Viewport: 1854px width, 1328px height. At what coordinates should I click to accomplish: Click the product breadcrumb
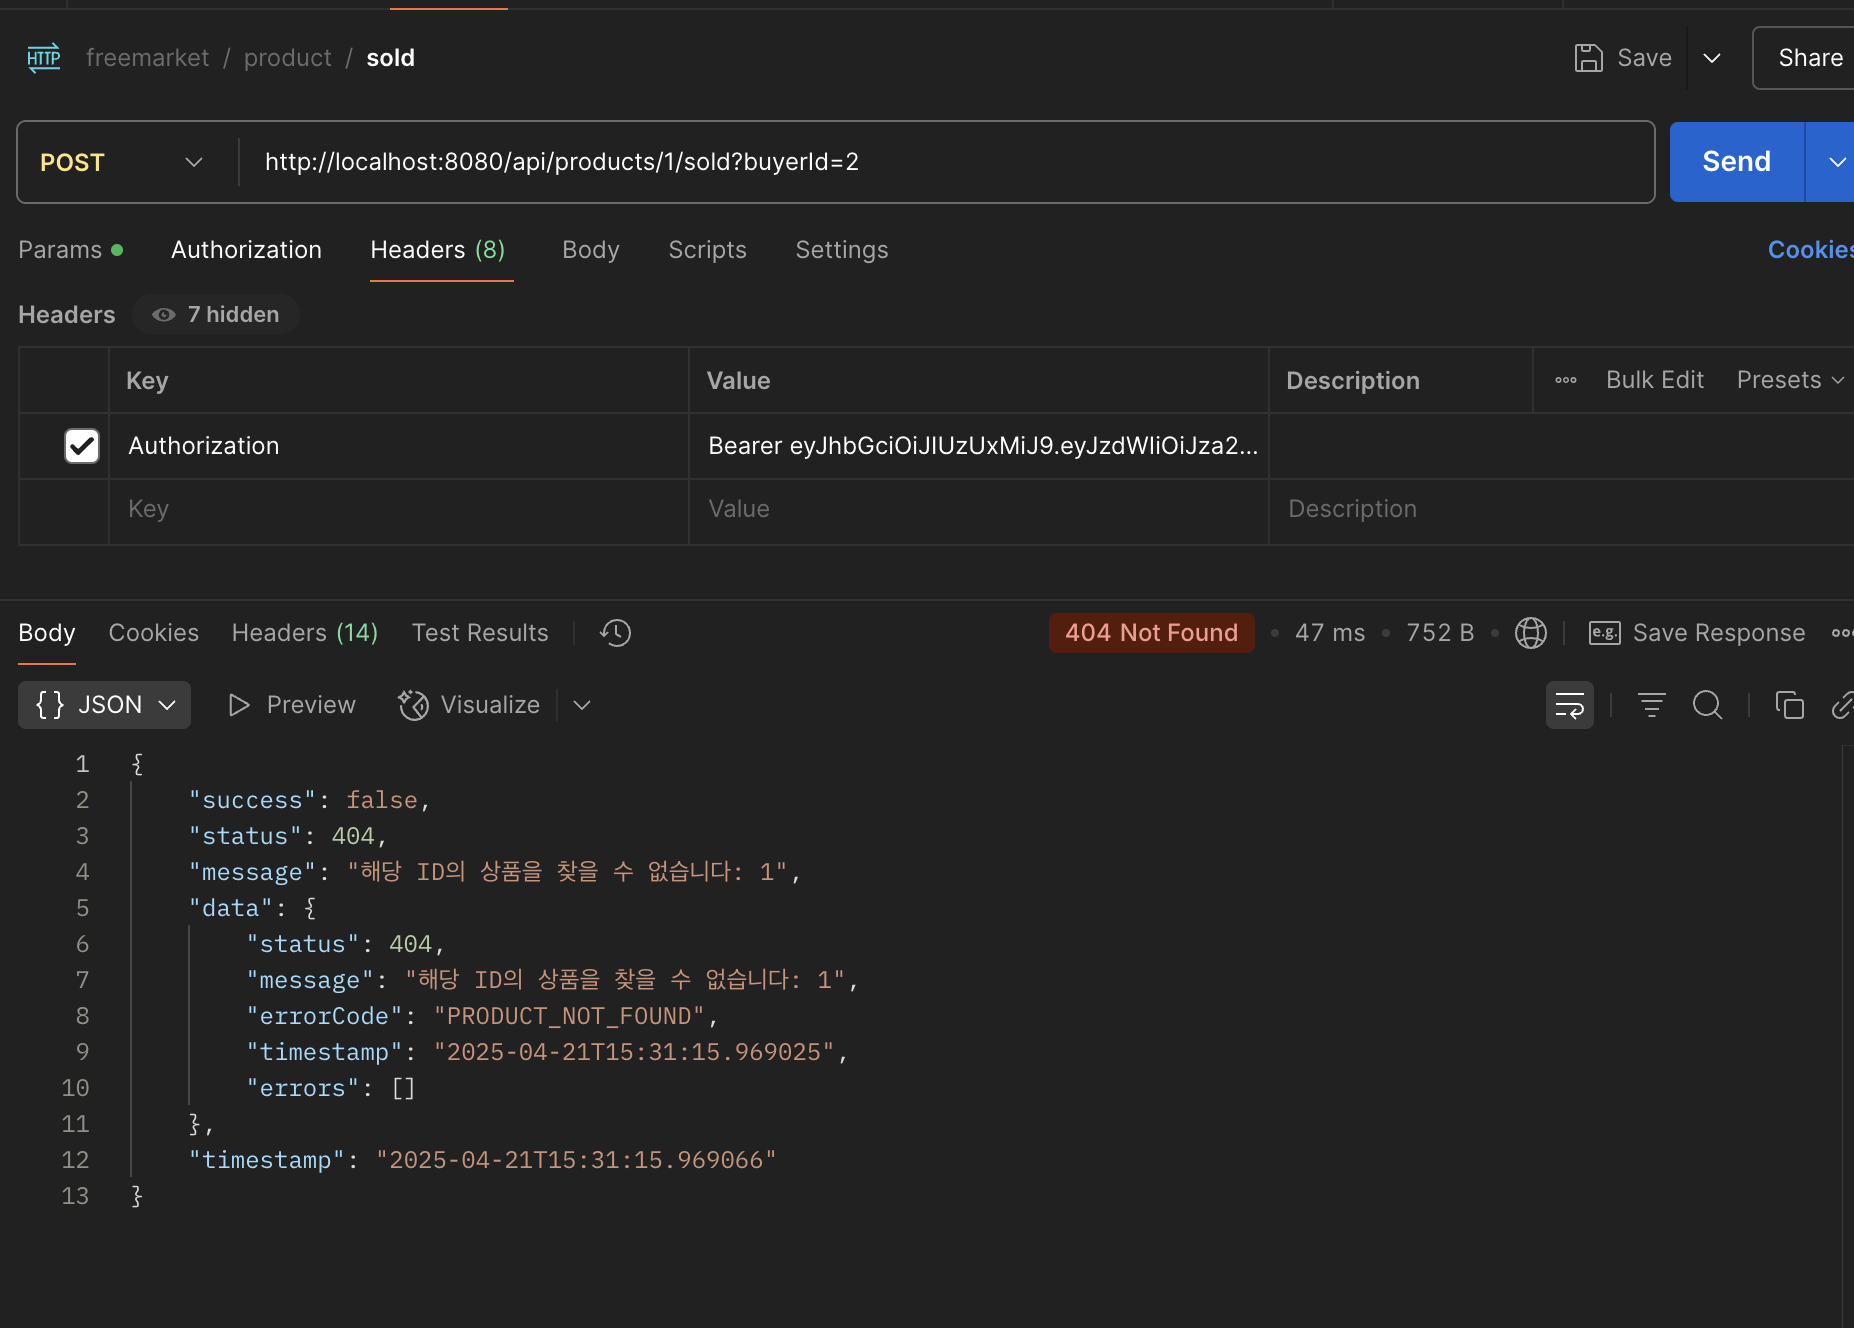pos(288,58)
